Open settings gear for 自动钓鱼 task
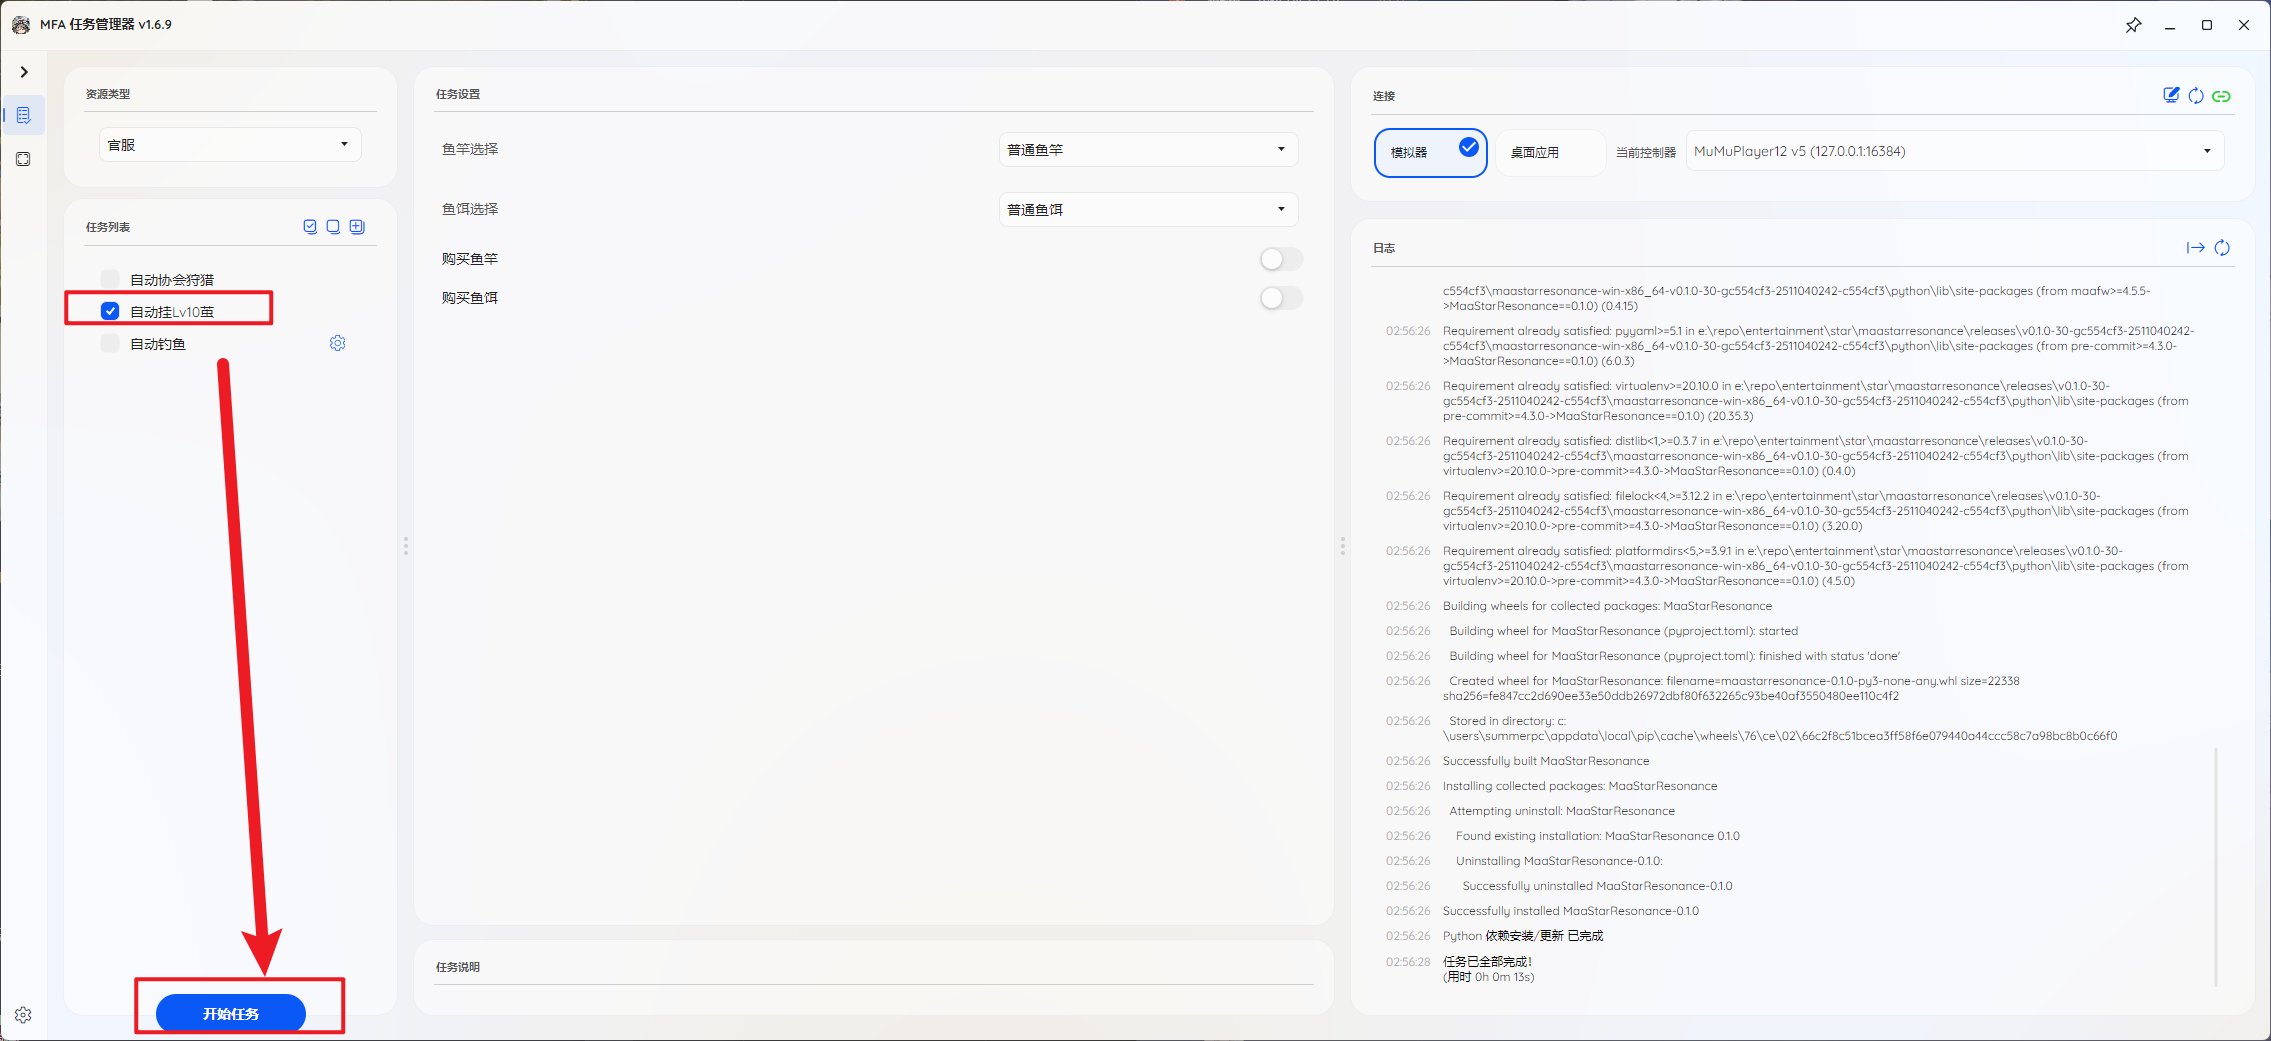2271x1041 pixels. click(x=338, y=343)
